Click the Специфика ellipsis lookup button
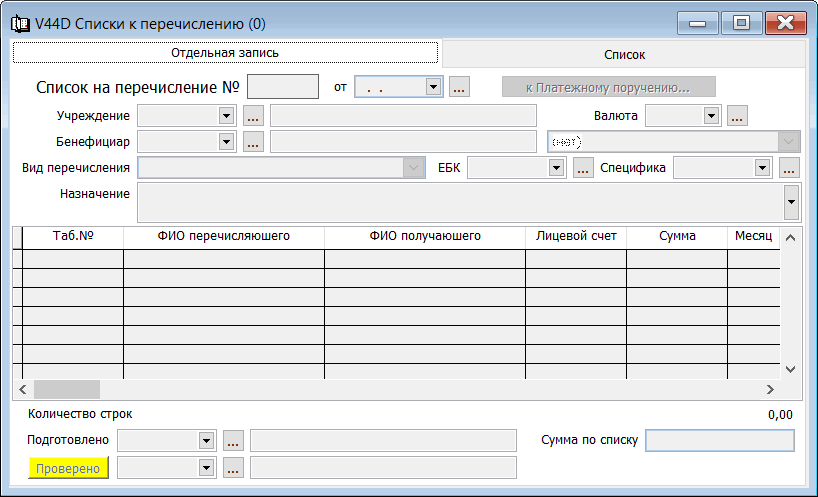Screen dimensions: 818x497 coord(789,168)
